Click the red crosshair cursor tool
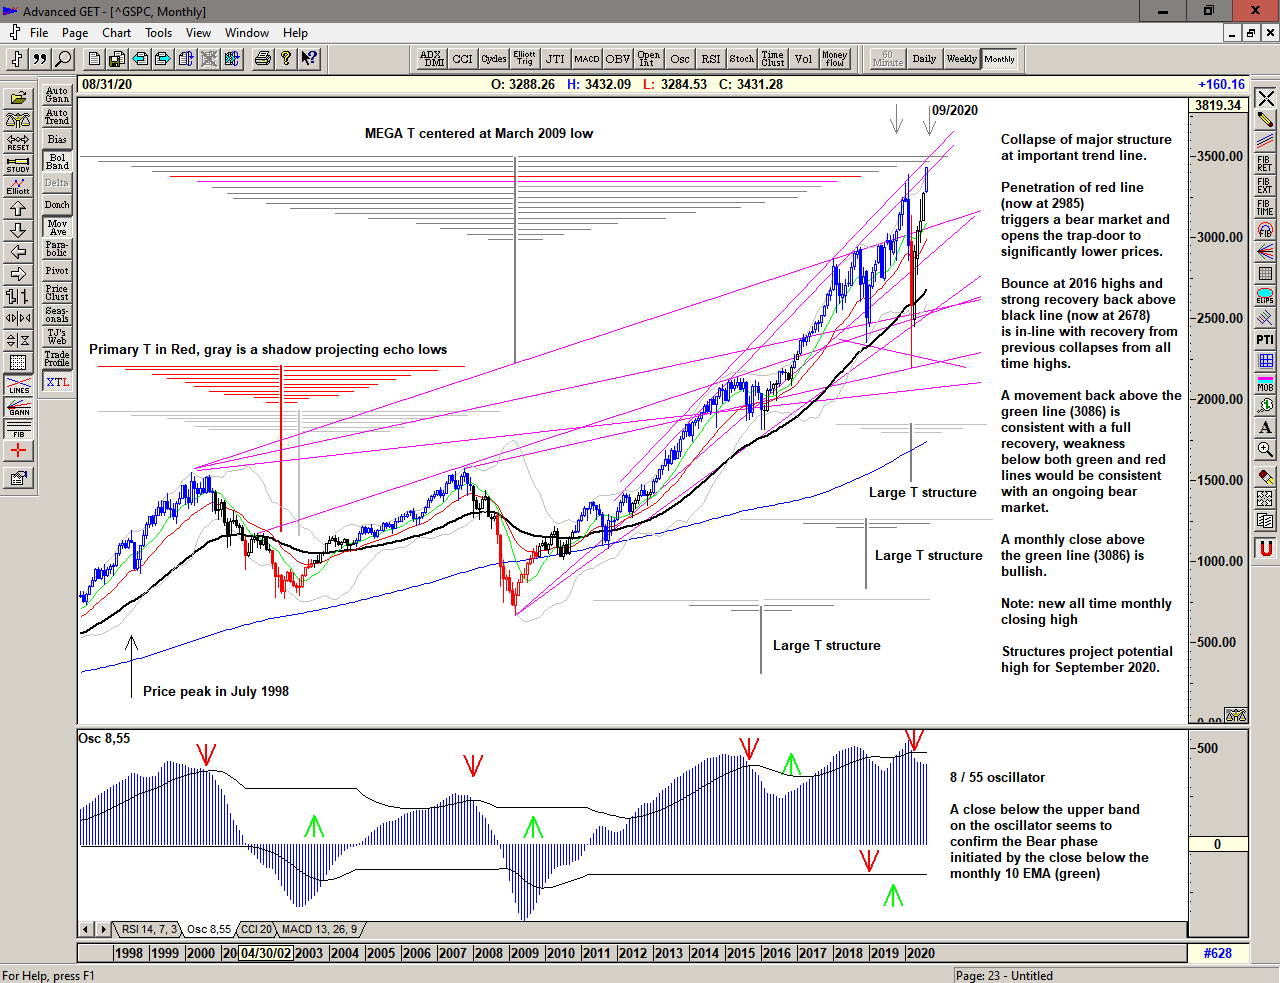 tap(18, 451)
